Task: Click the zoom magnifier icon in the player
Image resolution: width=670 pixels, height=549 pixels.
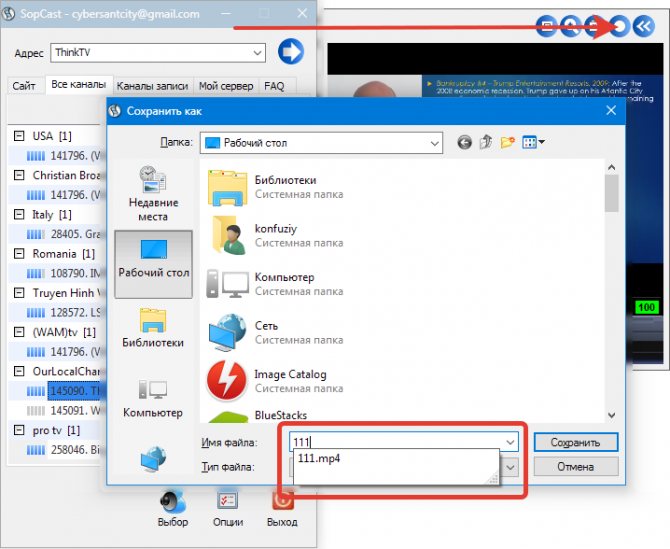Action: point(571,26)
